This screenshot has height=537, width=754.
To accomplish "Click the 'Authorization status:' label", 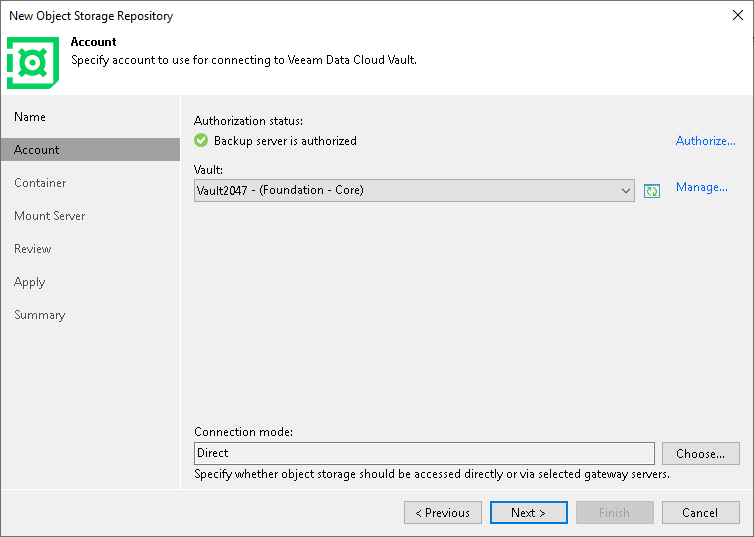I will pyautogui.click(x=248, y=121).
